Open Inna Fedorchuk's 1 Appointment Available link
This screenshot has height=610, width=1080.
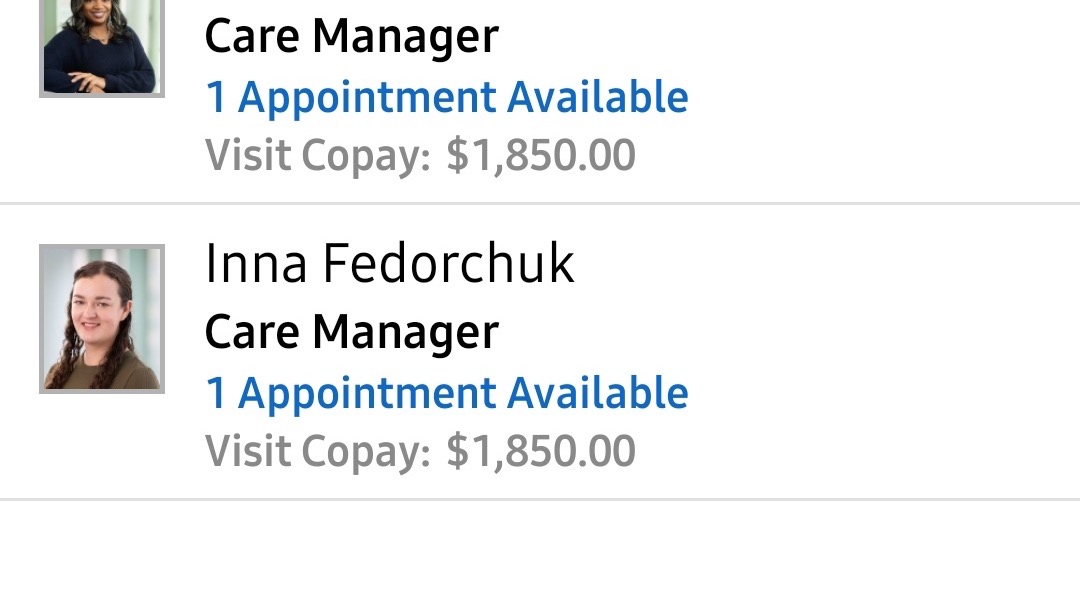tap(447, 393)
